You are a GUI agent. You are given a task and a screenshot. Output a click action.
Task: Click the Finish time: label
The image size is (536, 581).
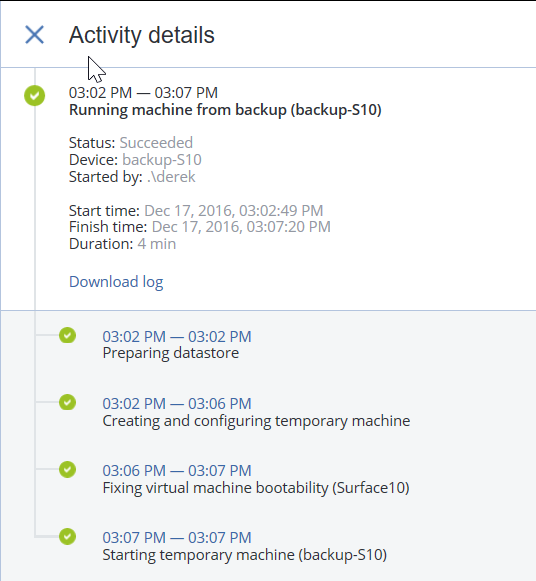click(x=108, y=227)
